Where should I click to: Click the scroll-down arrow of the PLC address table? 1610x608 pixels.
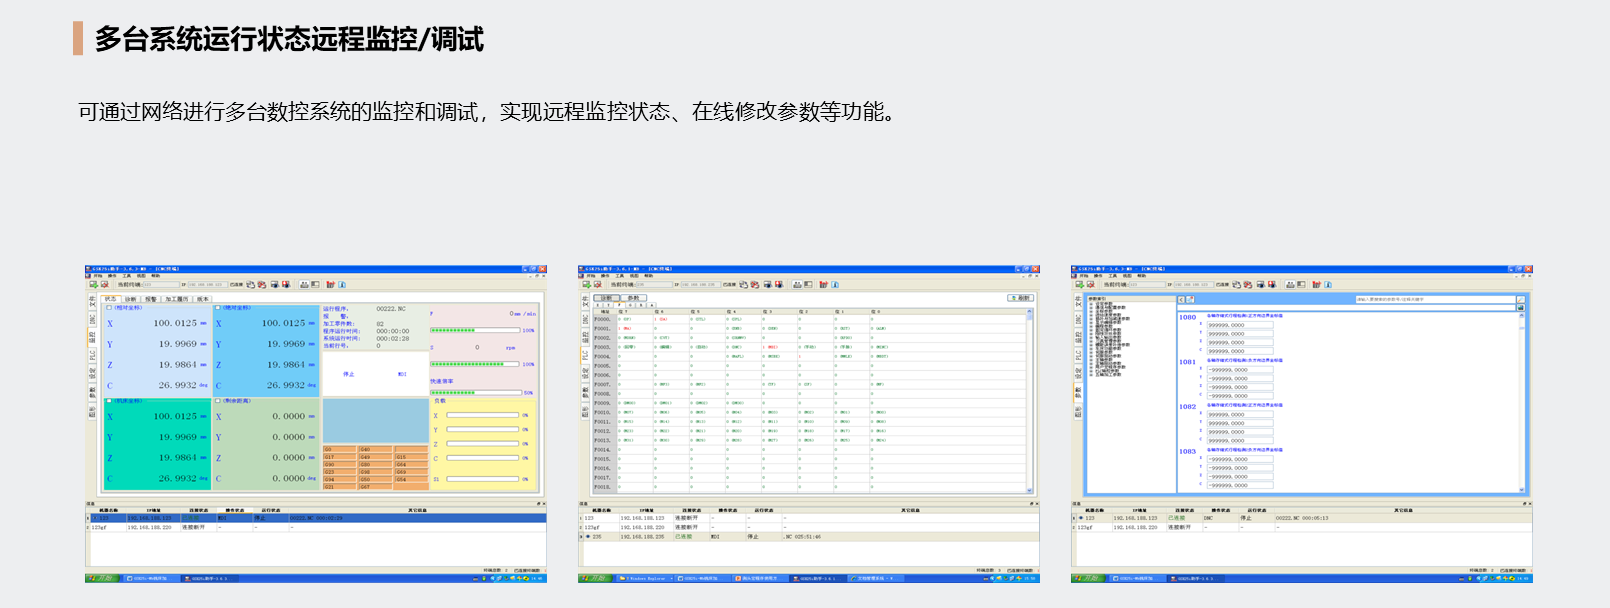(x=1030, y=490)
